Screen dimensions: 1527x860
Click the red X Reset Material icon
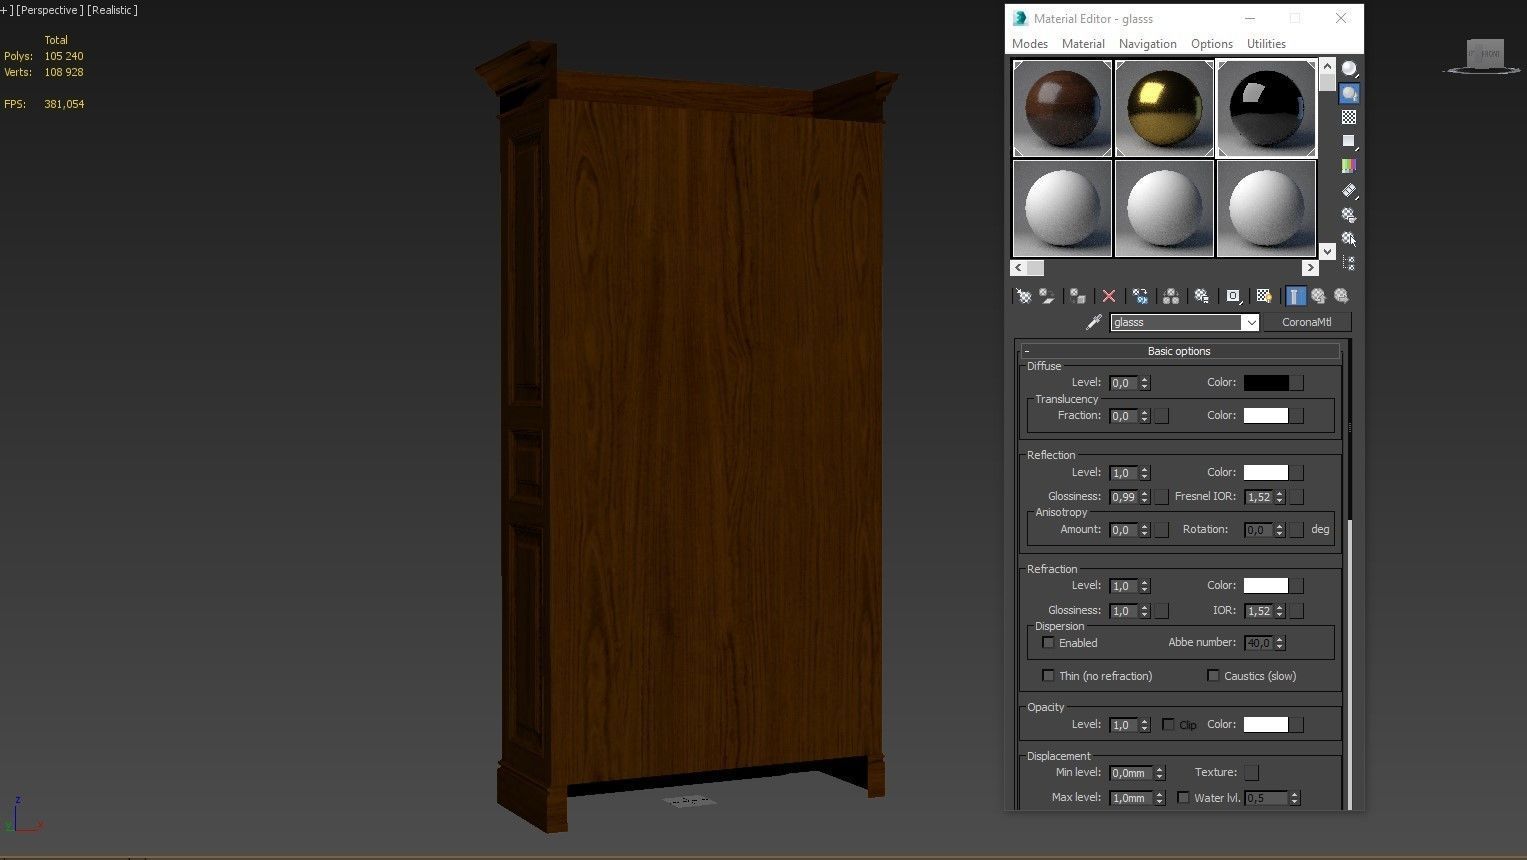(1108, 296)
